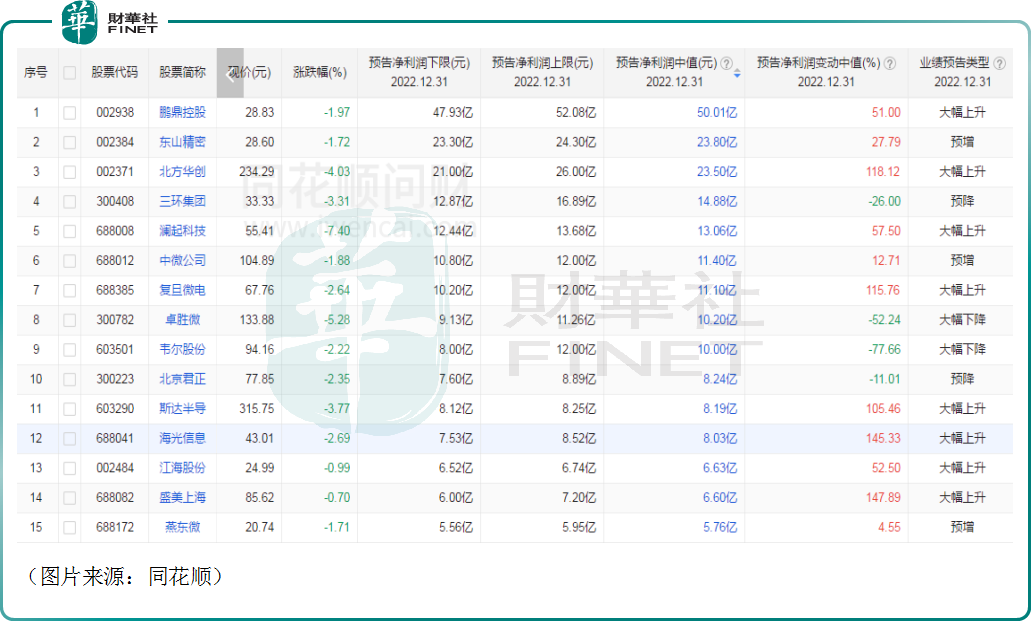Click sort arrow on 预告净利润中值 column
The image size is (1031, 641).
[737, 74]
